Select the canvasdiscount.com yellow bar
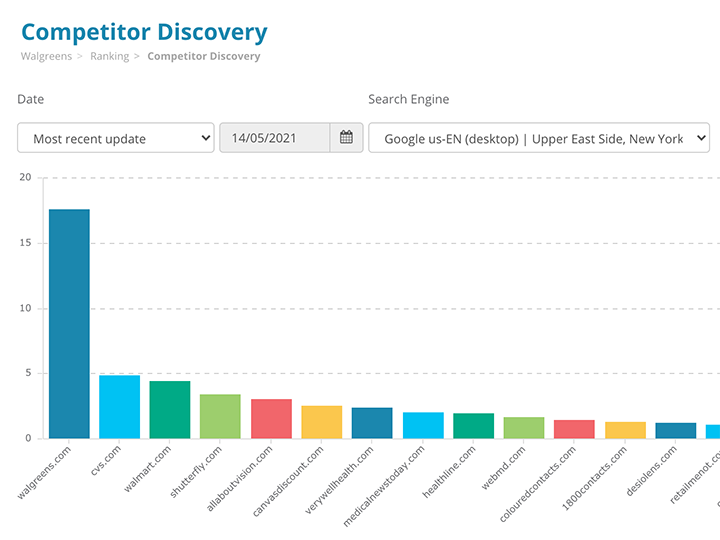 pos(321,422)
